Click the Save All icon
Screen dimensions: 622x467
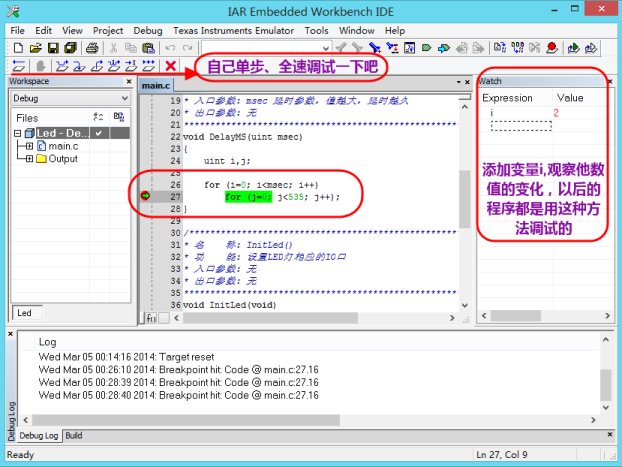point(71,48)
